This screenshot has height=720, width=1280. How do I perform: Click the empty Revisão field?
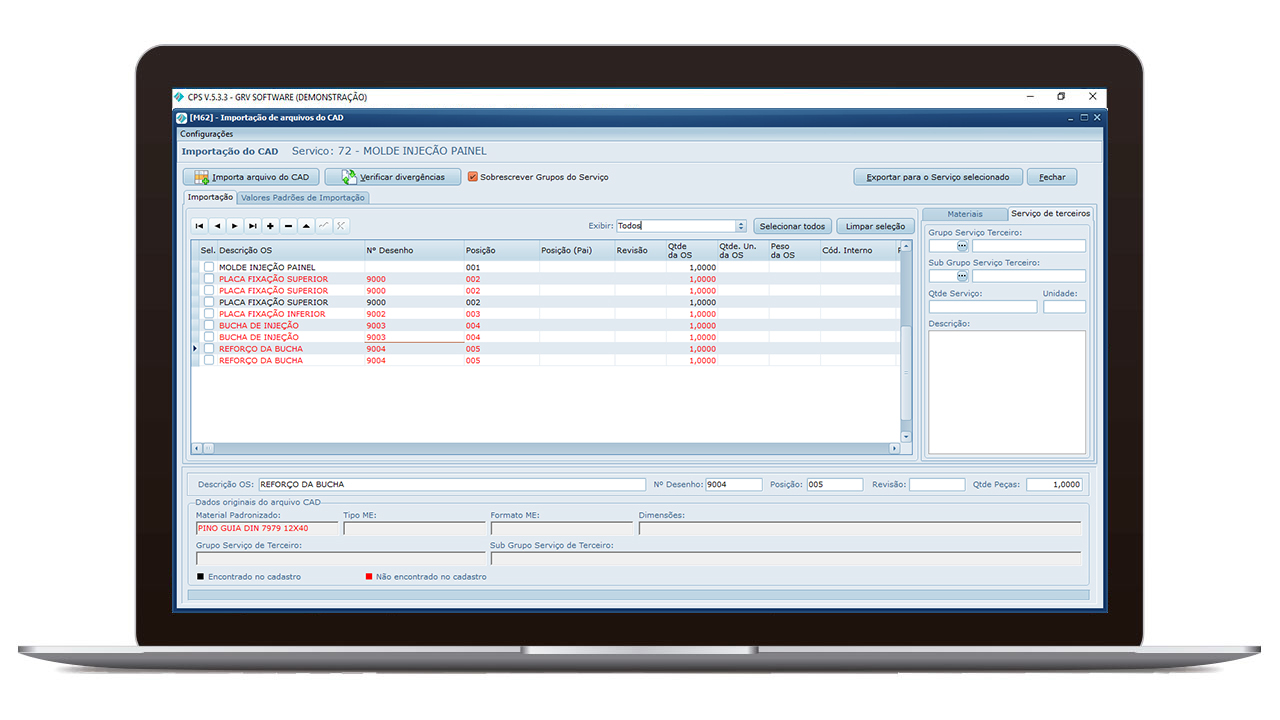(937, 484)
